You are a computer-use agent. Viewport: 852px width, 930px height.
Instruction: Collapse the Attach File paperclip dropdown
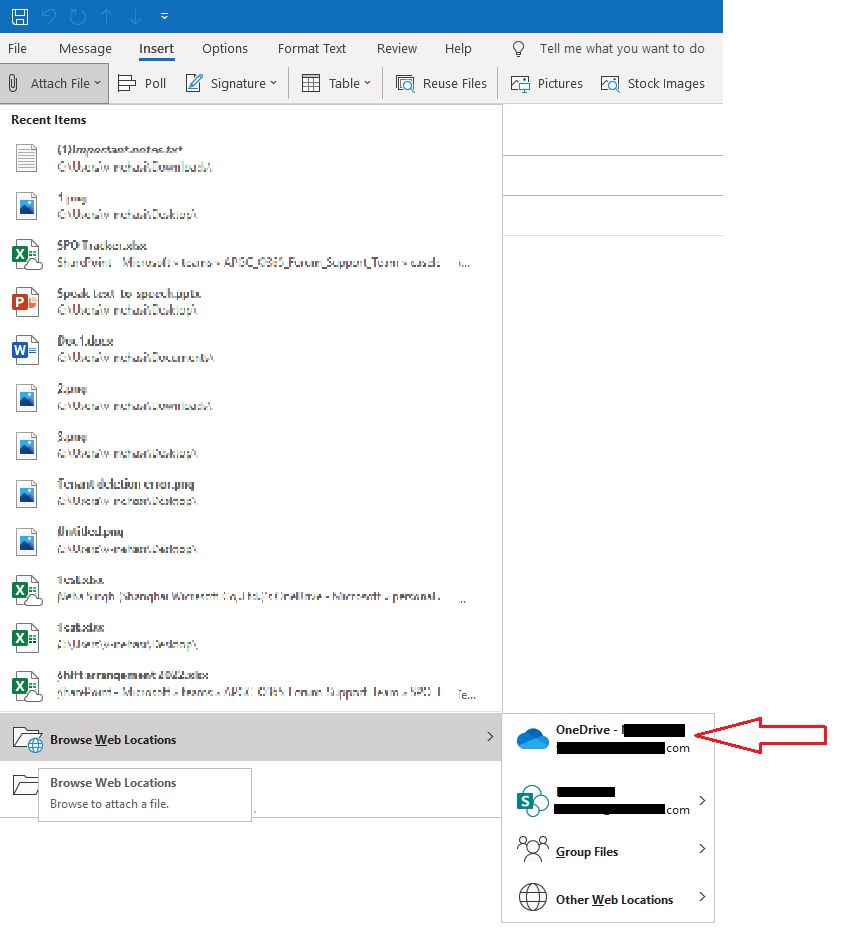pos(55,84)
